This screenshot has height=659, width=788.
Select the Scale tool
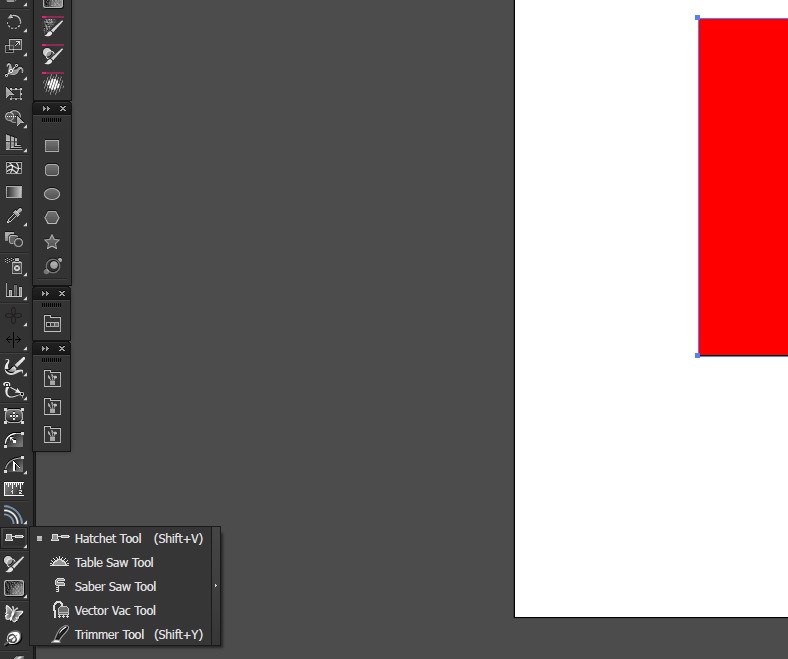click(14, 46)
